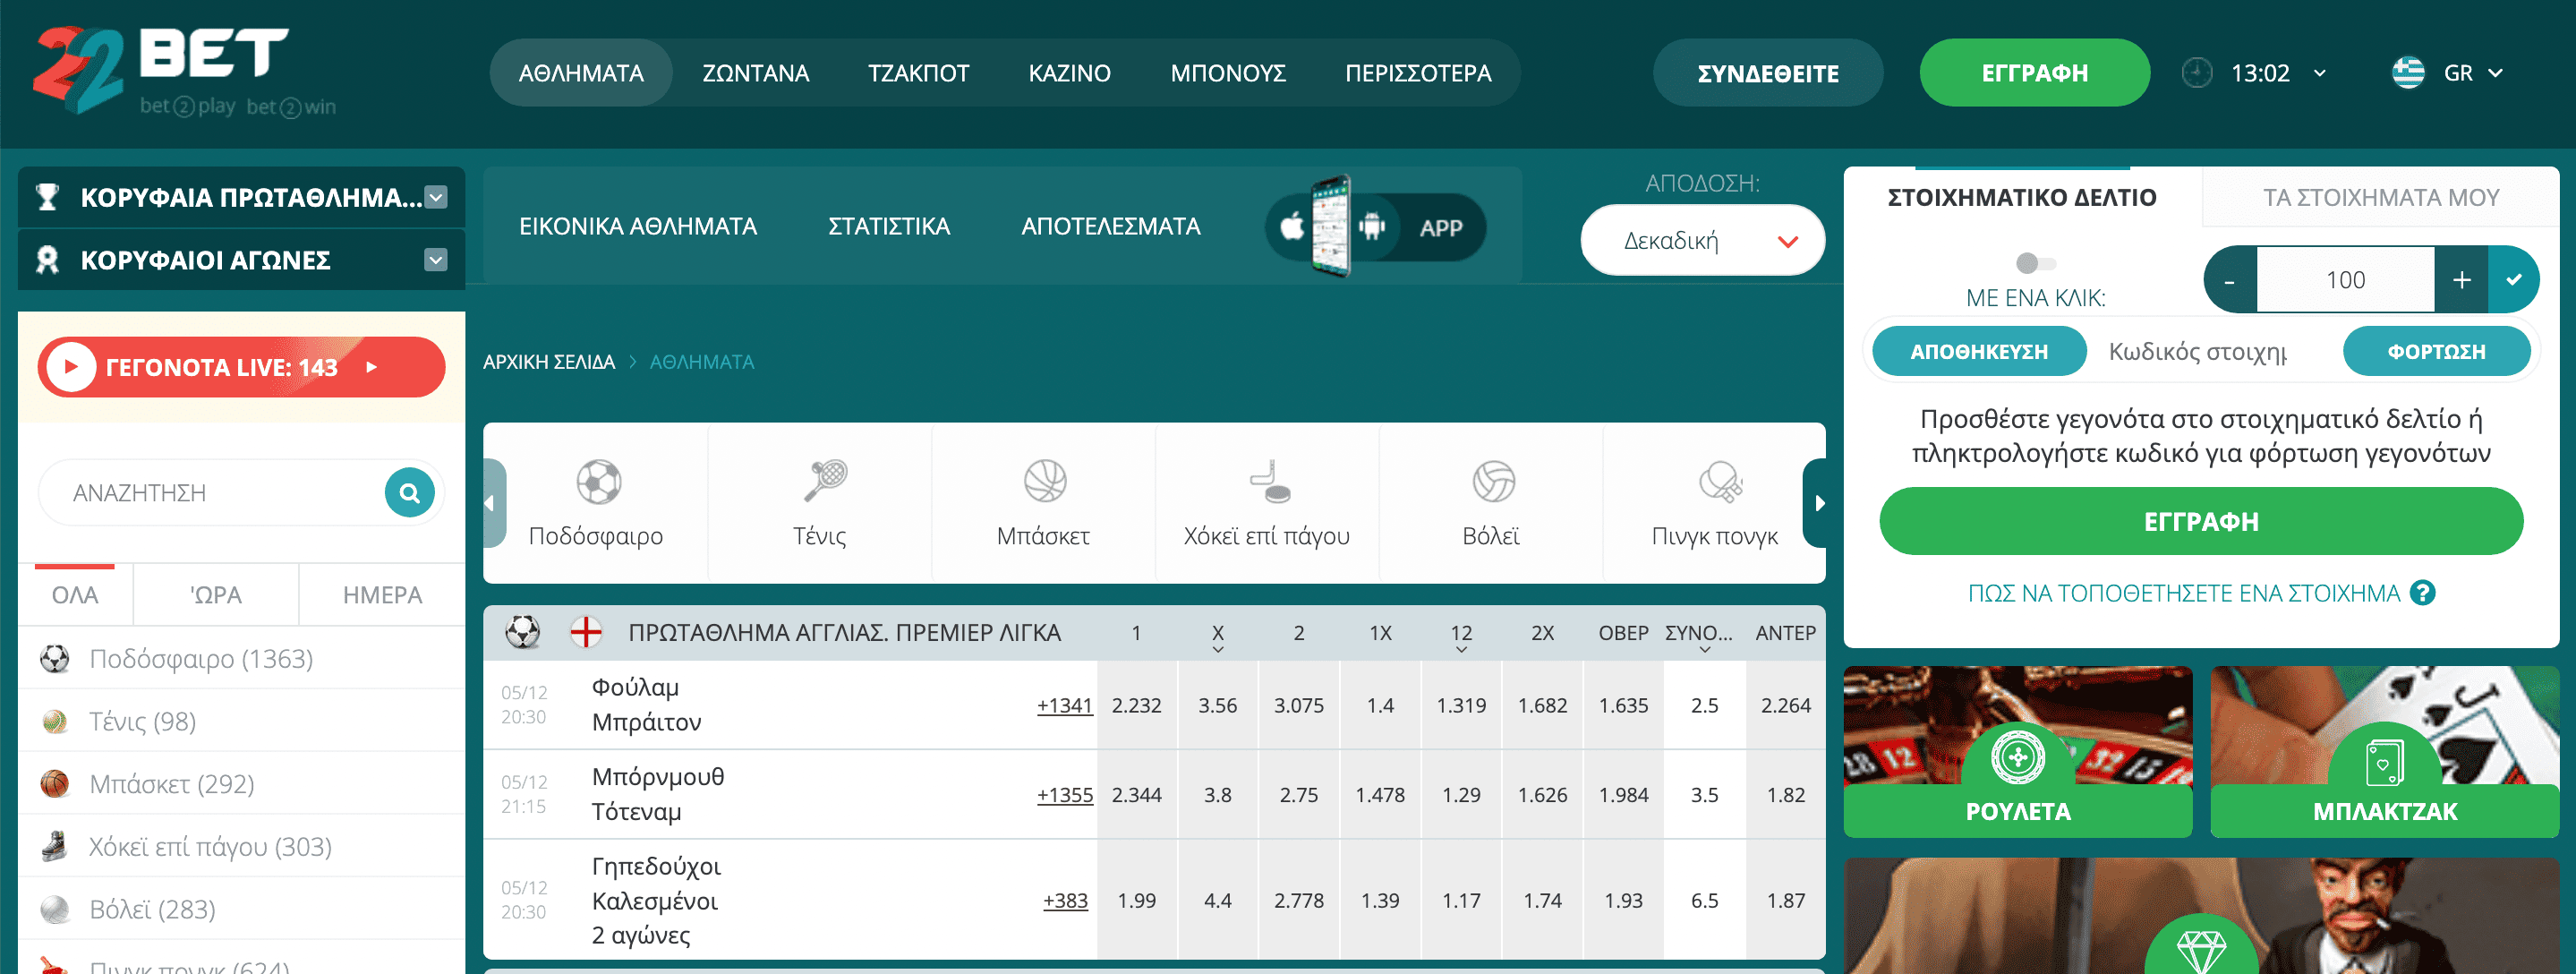Click the header ΕΓΓΡΑΦΗ button

2034,73
